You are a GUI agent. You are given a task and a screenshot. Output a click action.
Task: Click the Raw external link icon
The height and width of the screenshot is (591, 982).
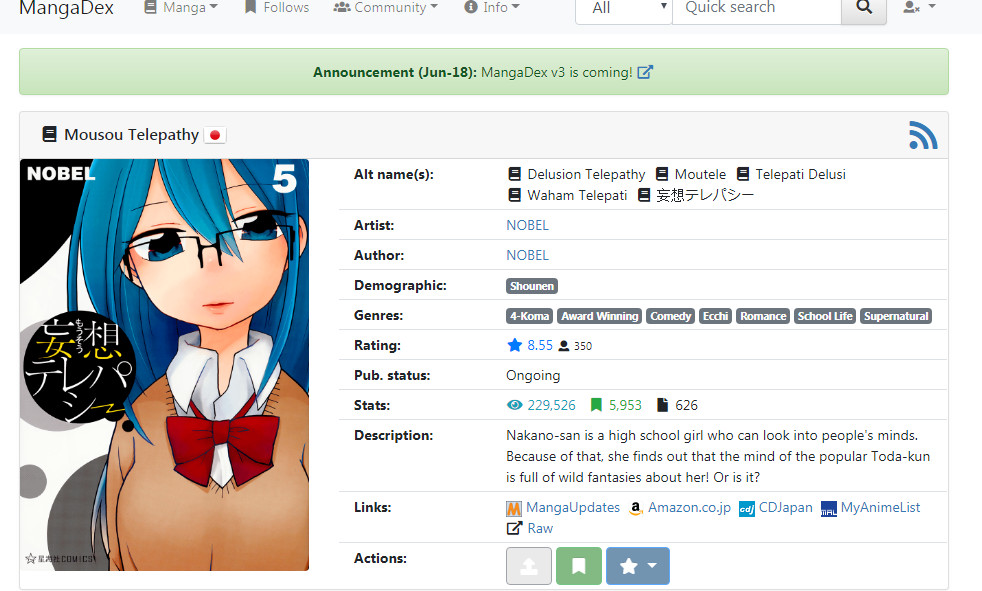[514, 528]
